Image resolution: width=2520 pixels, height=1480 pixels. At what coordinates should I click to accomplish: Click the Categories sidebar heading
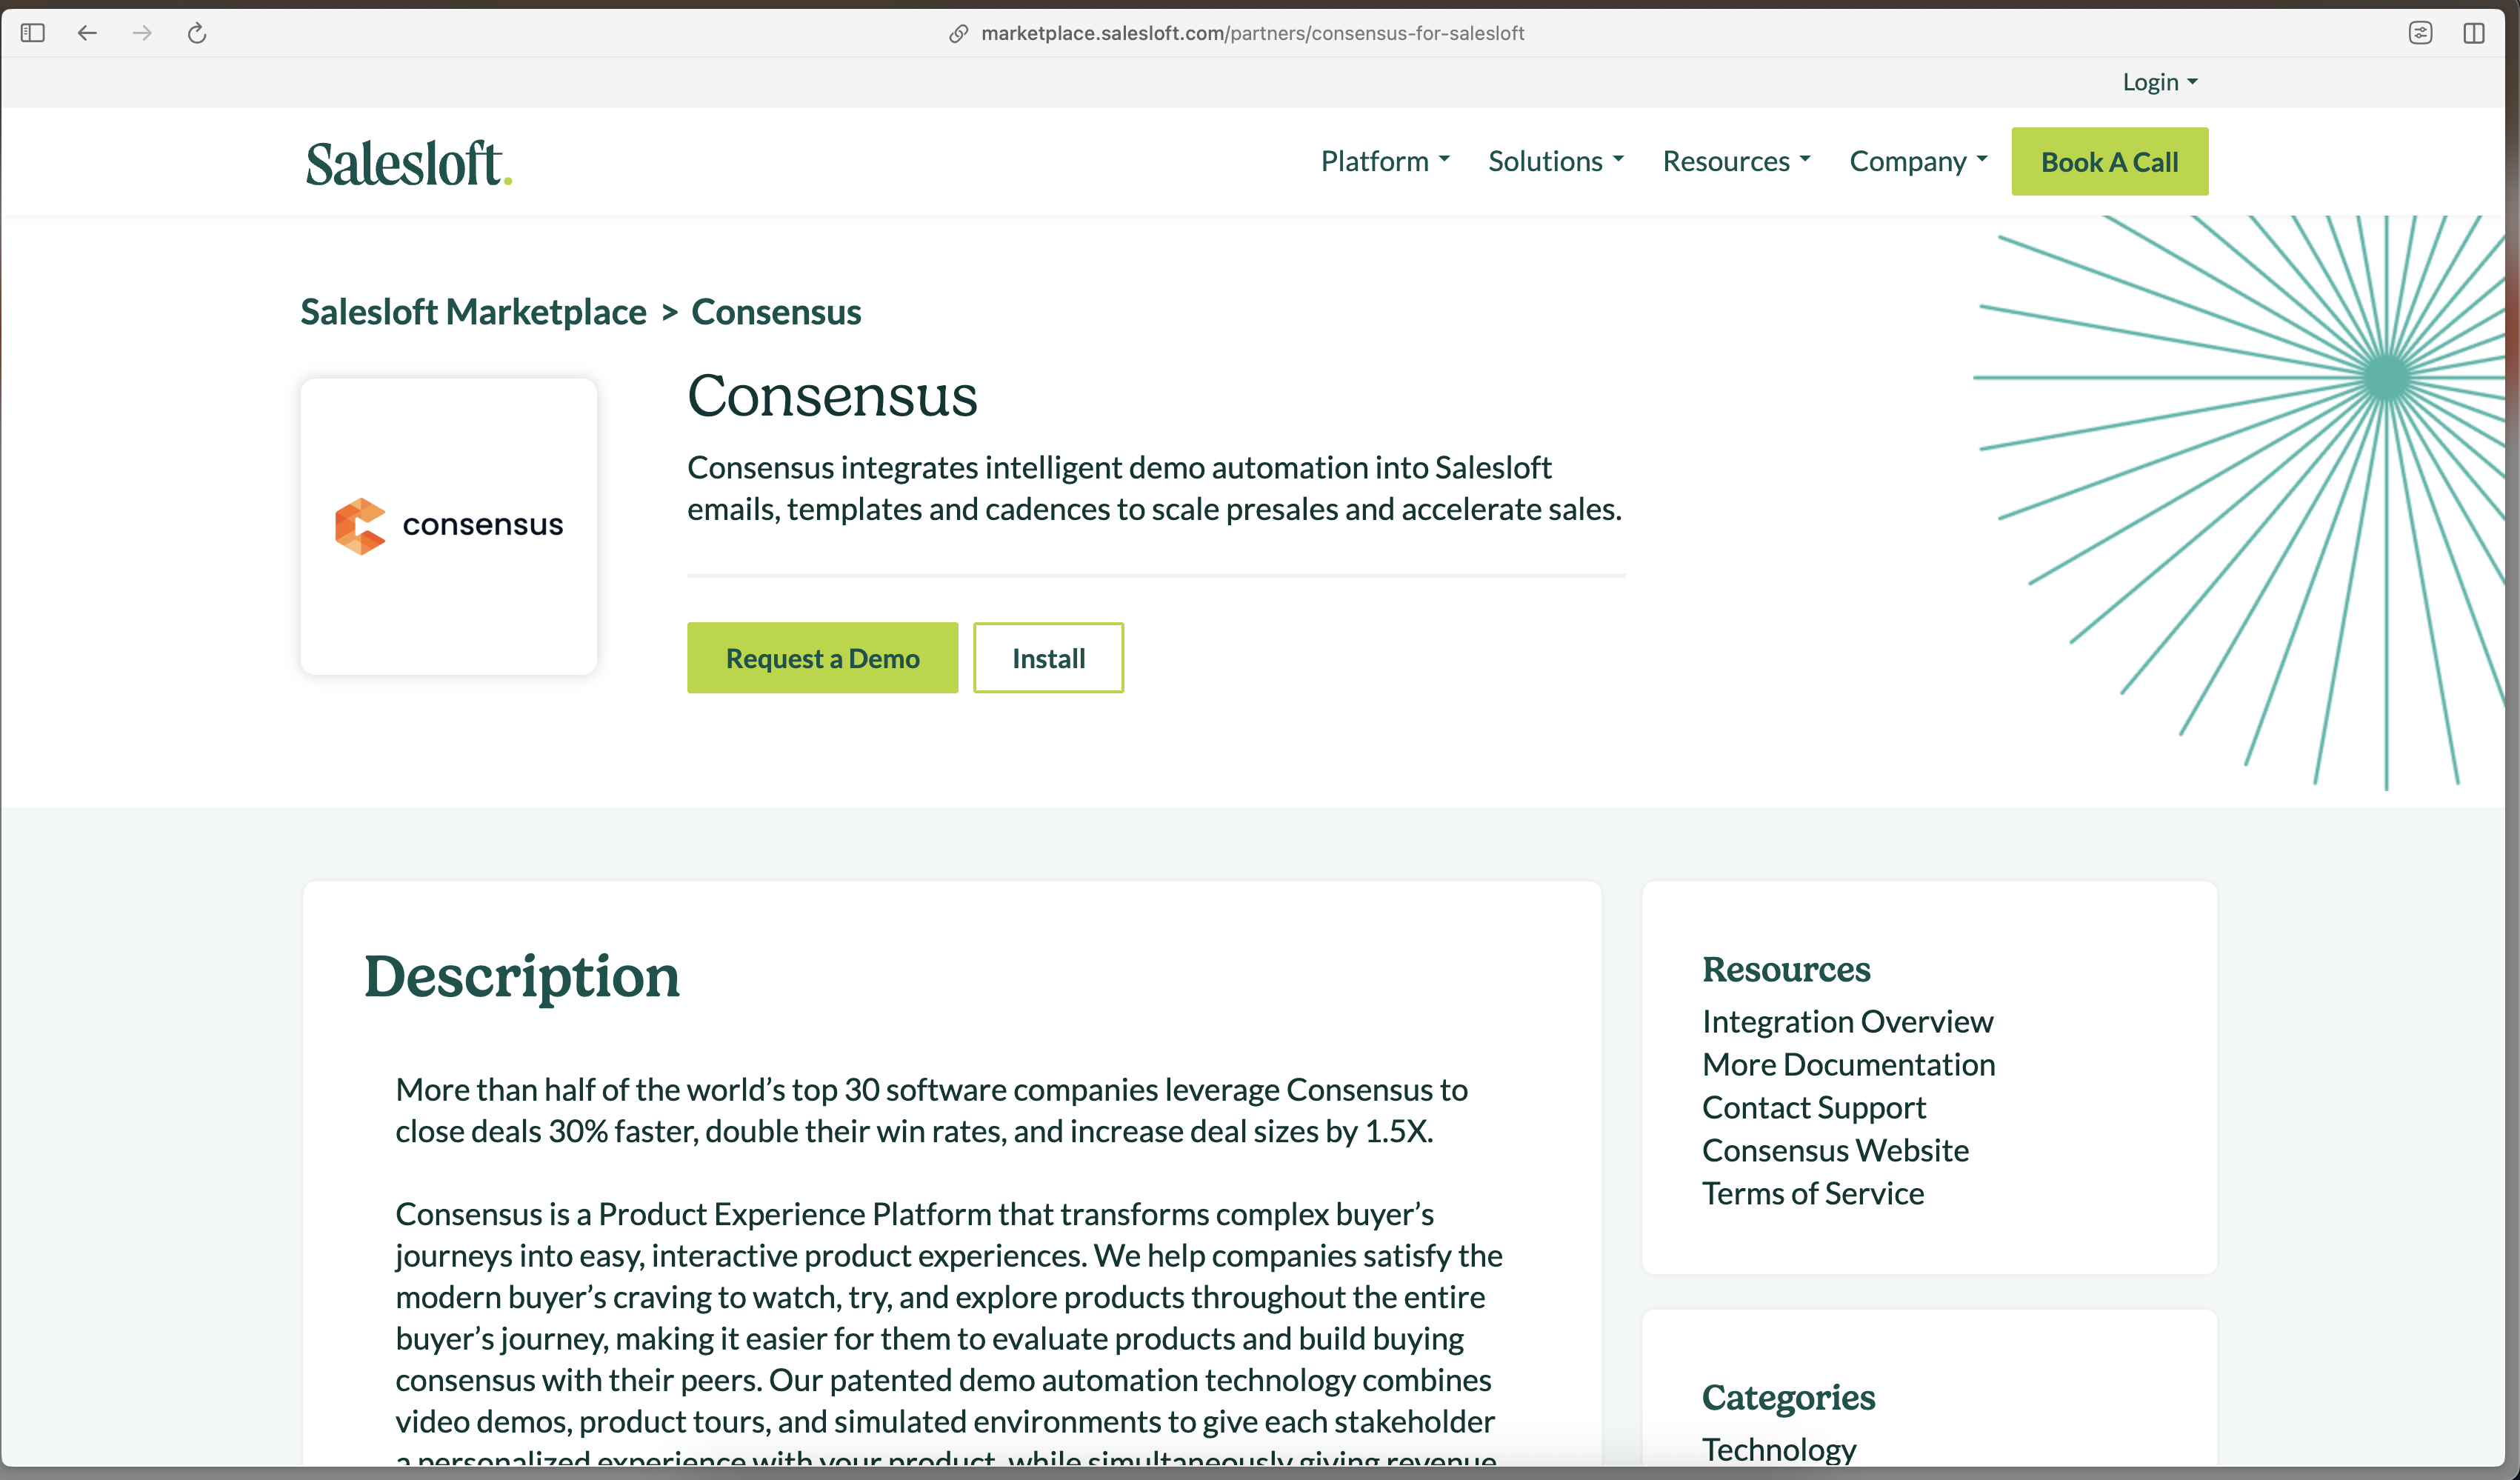pos(1789,1397)
